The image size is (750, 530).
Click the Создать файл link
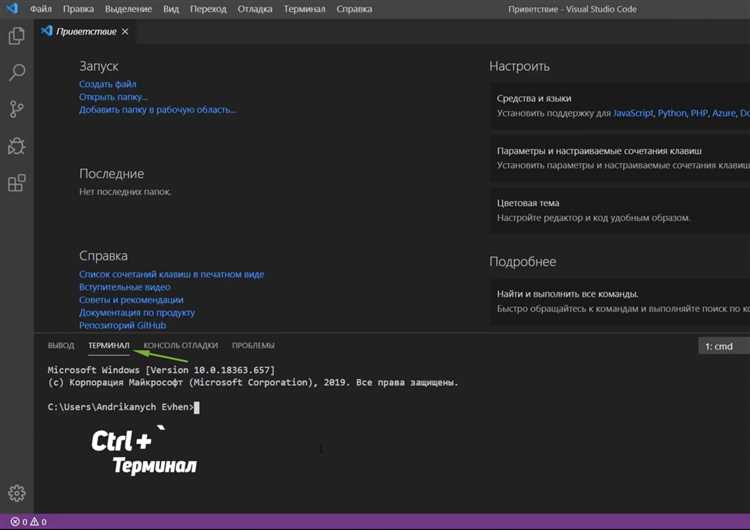pyautogui.click(x=108, y=84)
